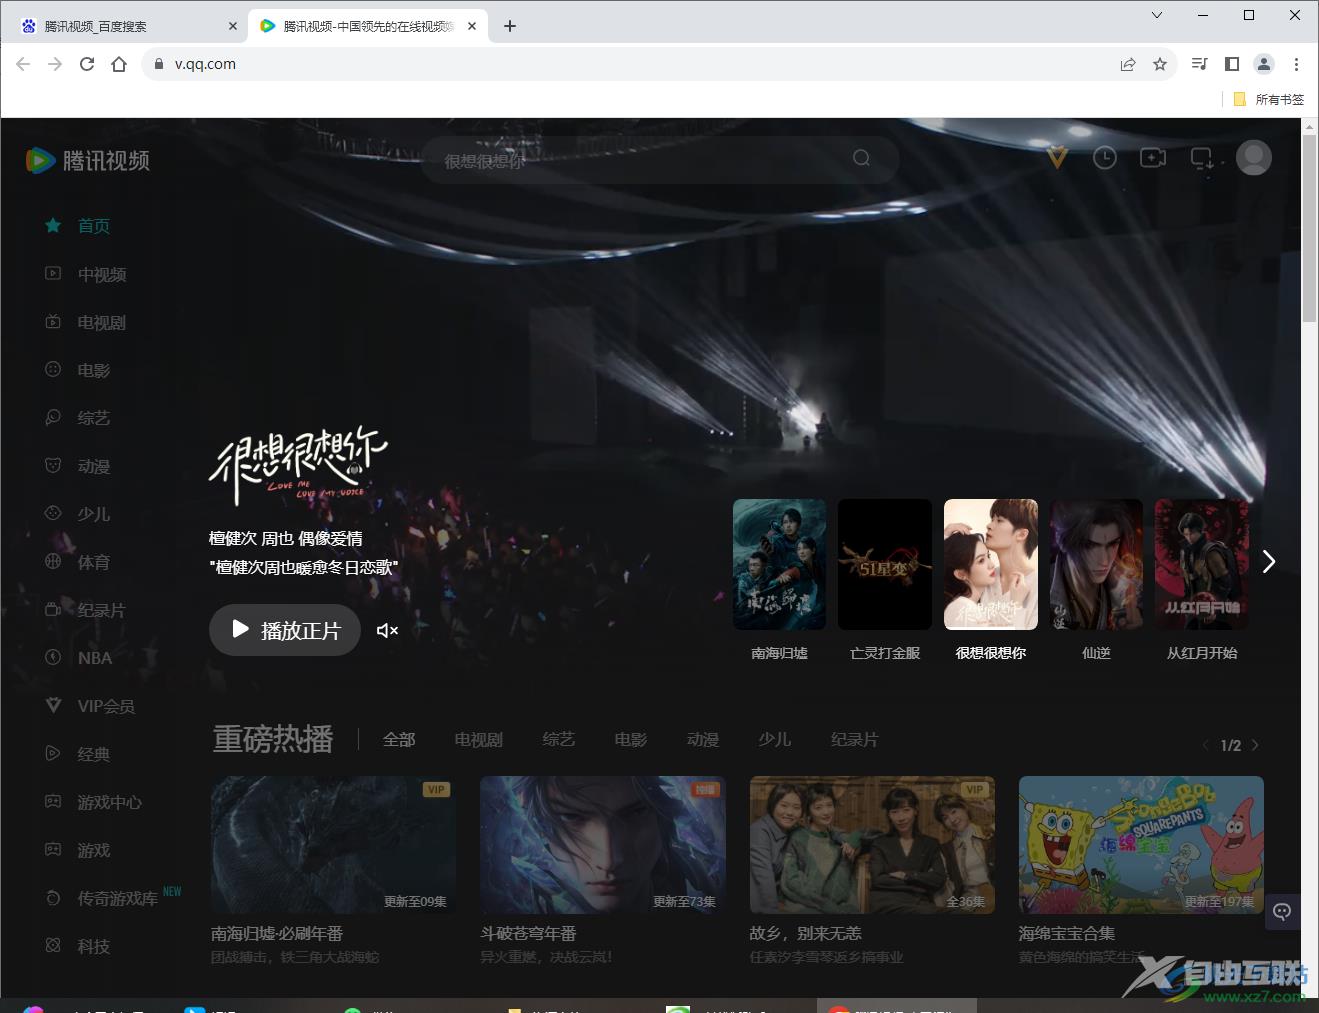Viewport: 1319px width, 1013px height.
Task: Select the 电视剧 filter tab in 重磅热播
Action: (479, 740)
